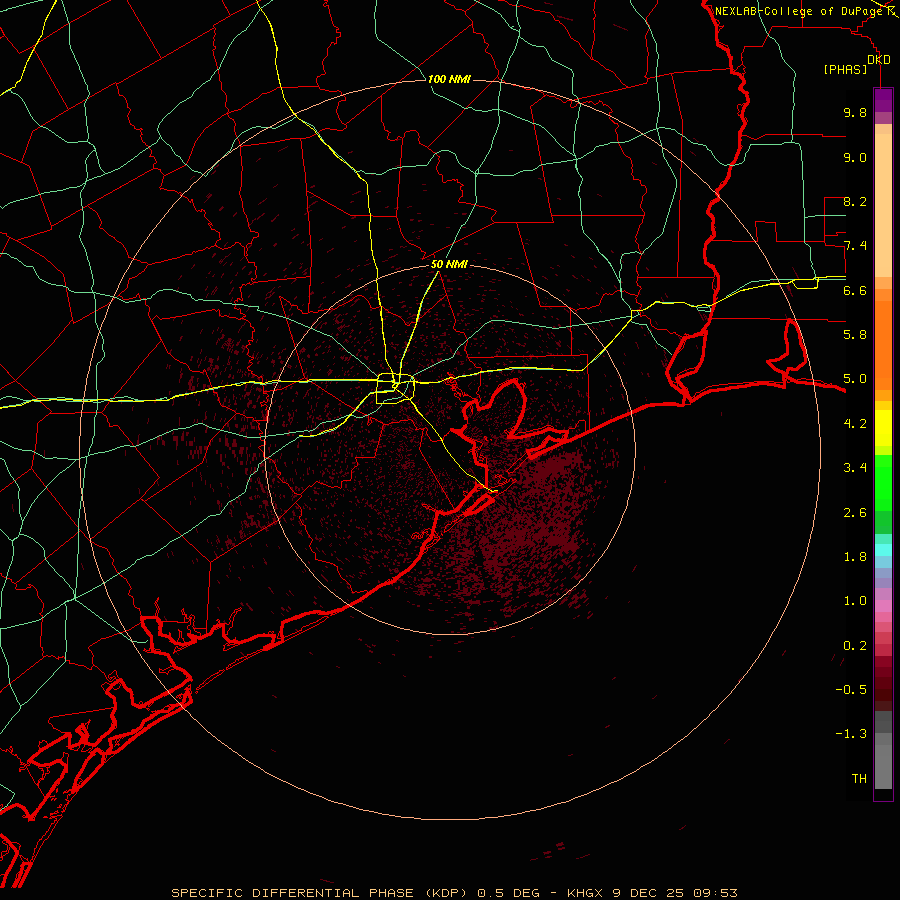This screenshot has width=900, height=900.
Task: Click the -0.5 legend value
Action: click(x=851, y=690)
